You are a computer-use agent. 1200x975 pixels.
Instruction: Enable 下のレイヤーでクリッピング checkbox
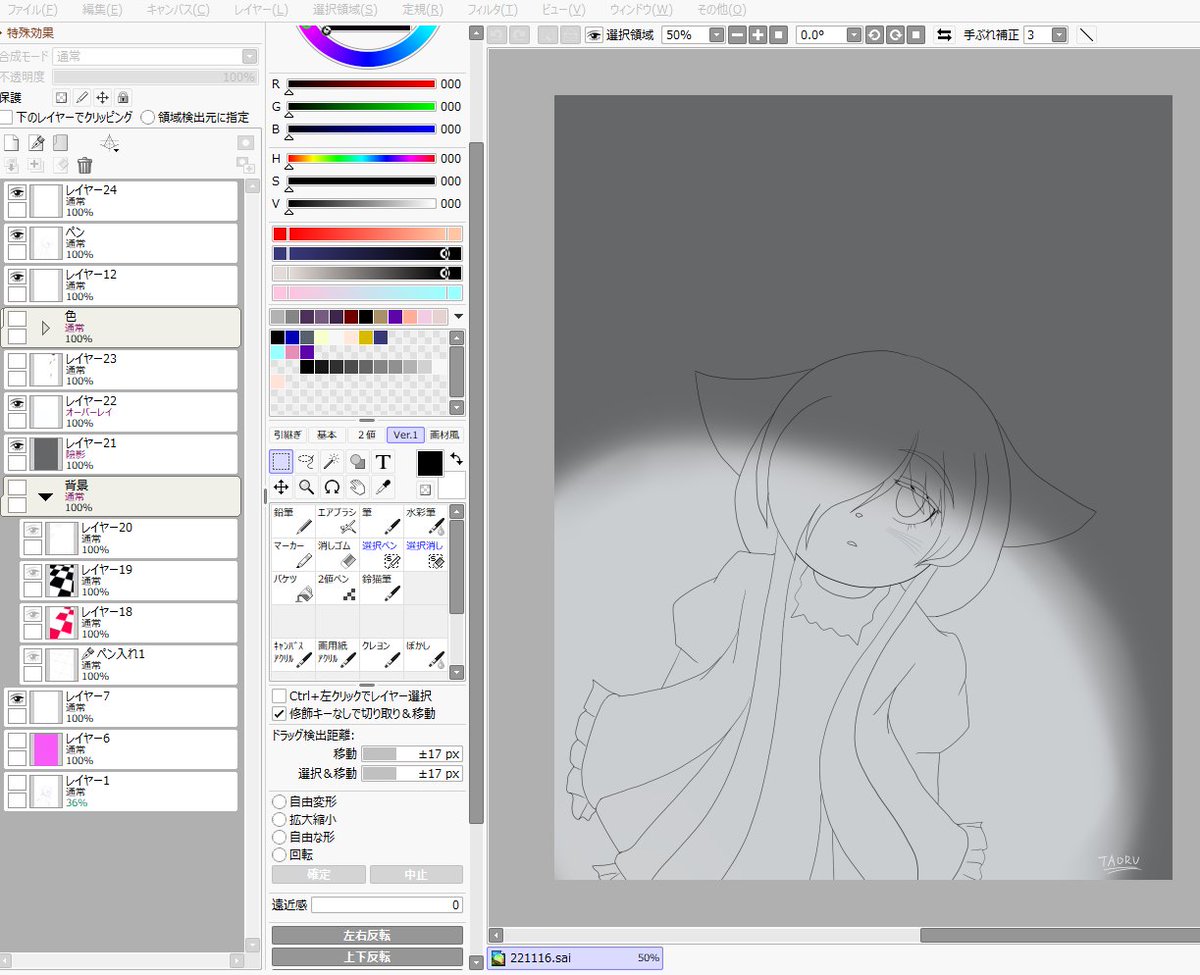click(6, 117)
